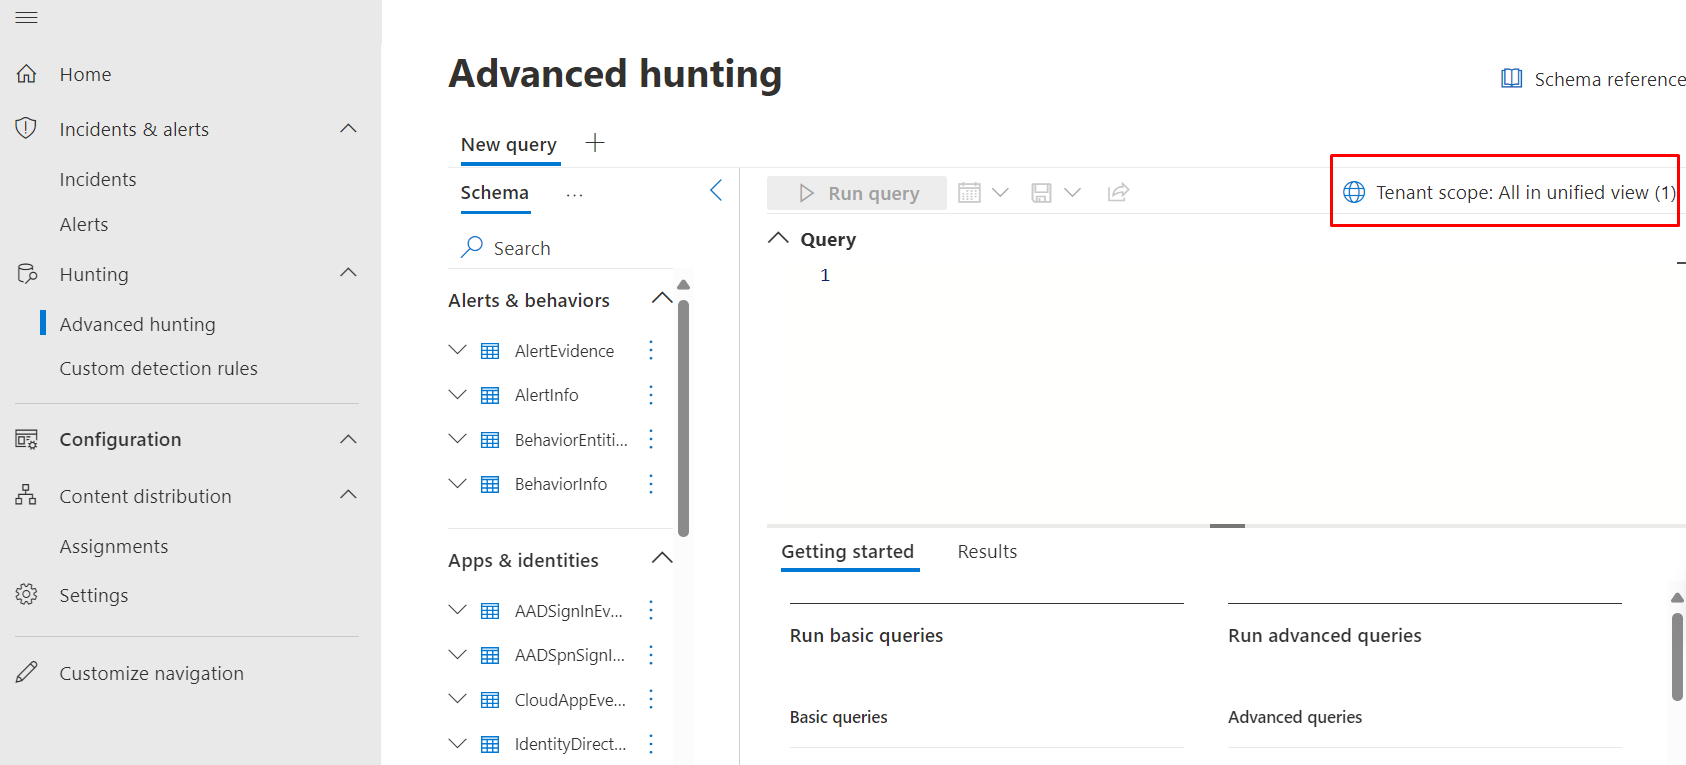
Task: Select the Getting started tab
Action: click(847, 552)
